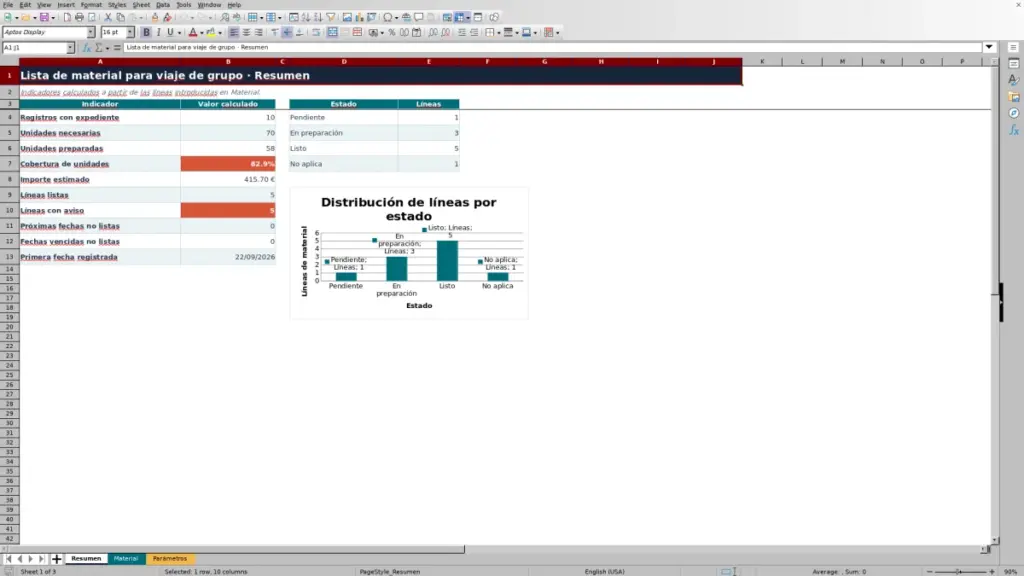The width and height of the screenshot is (1024, 576).
Task: Open the sidebar Navigator icon
Action: coord(1014,114)
